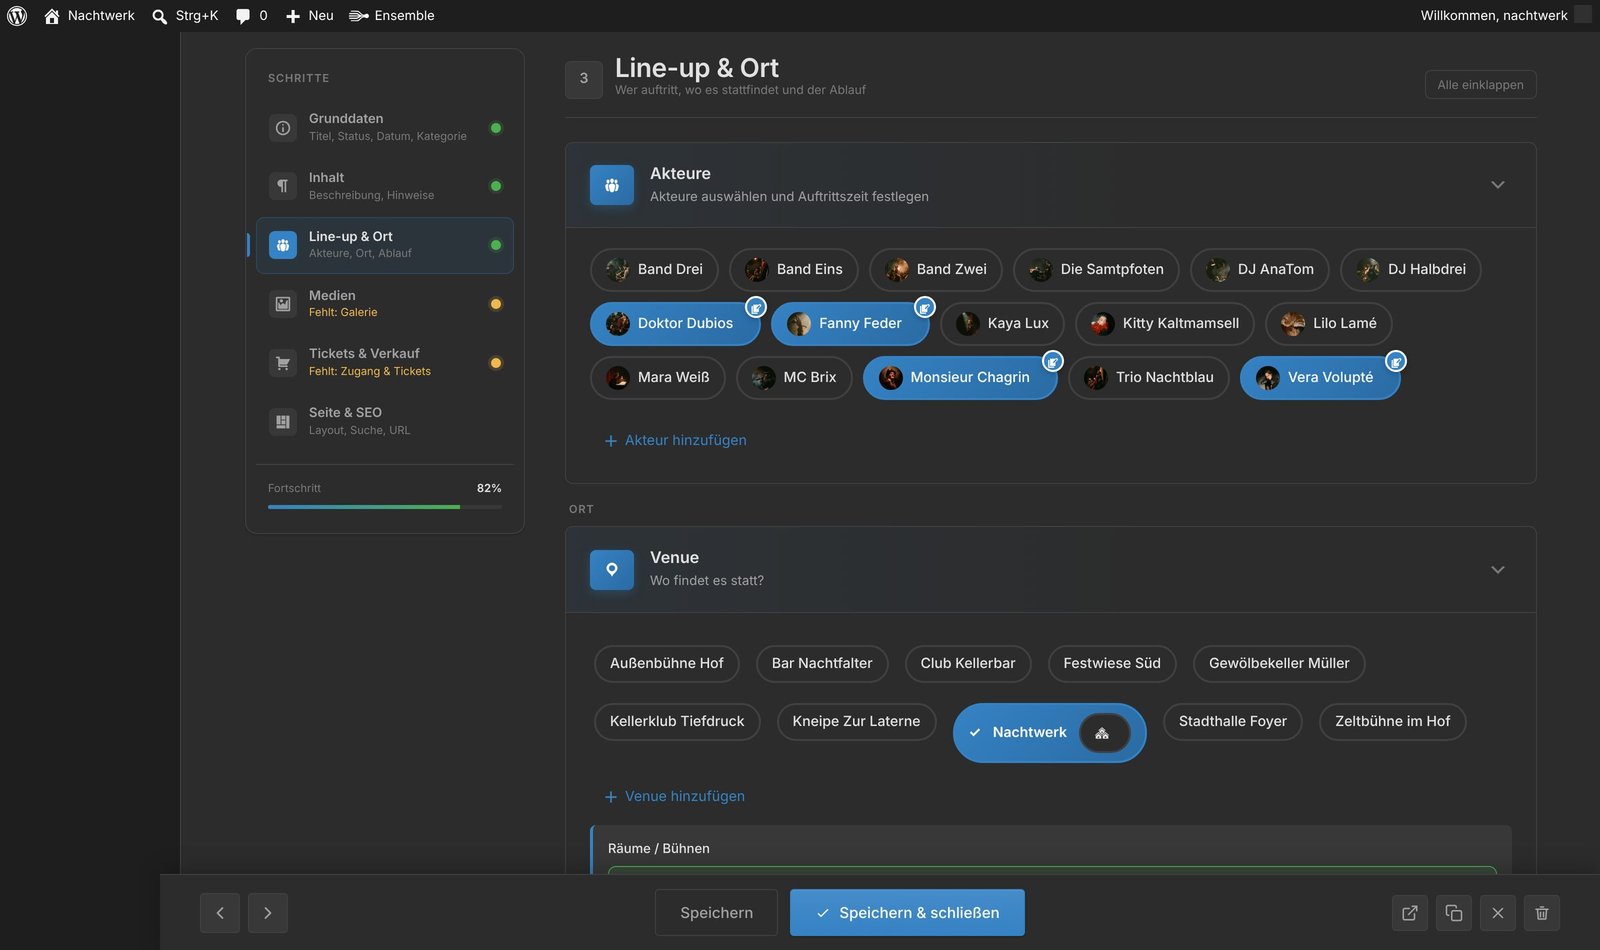Go to previous step arrow
This screenshot has height=950, width=1600.
[x=220, y=913]
